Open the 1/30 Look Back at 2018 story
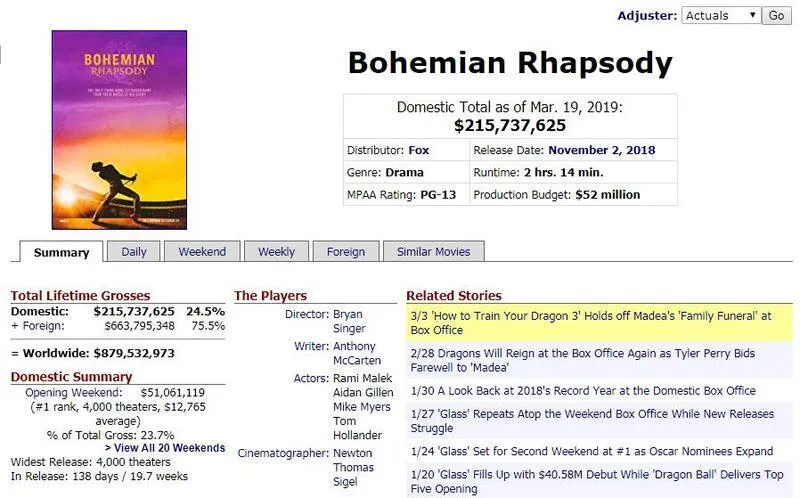 (583, 391)
